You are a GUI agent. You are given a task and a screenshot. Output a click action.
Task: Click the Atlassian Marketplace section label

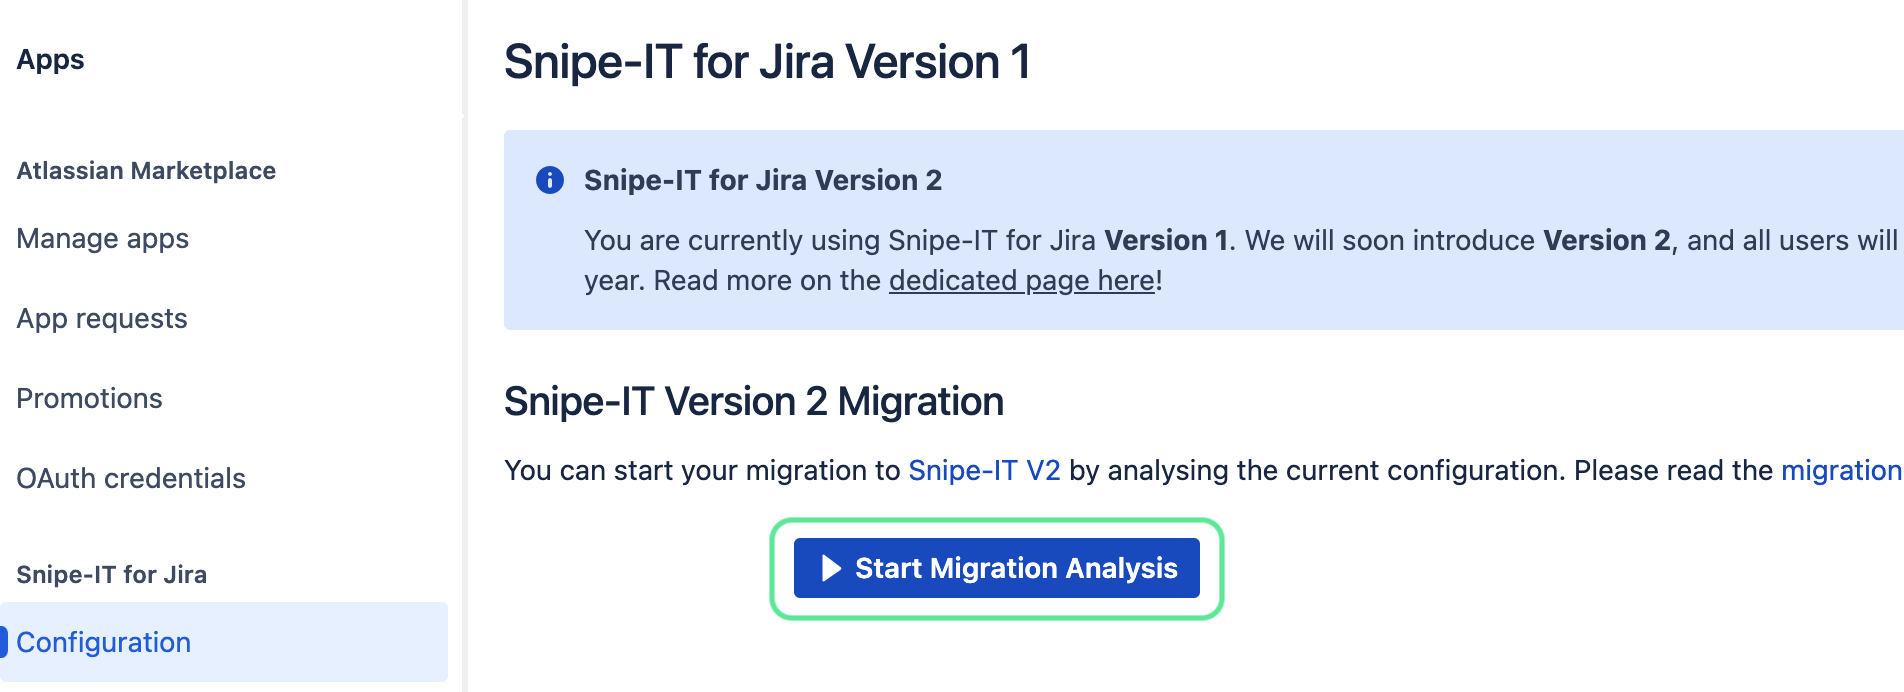146,171
